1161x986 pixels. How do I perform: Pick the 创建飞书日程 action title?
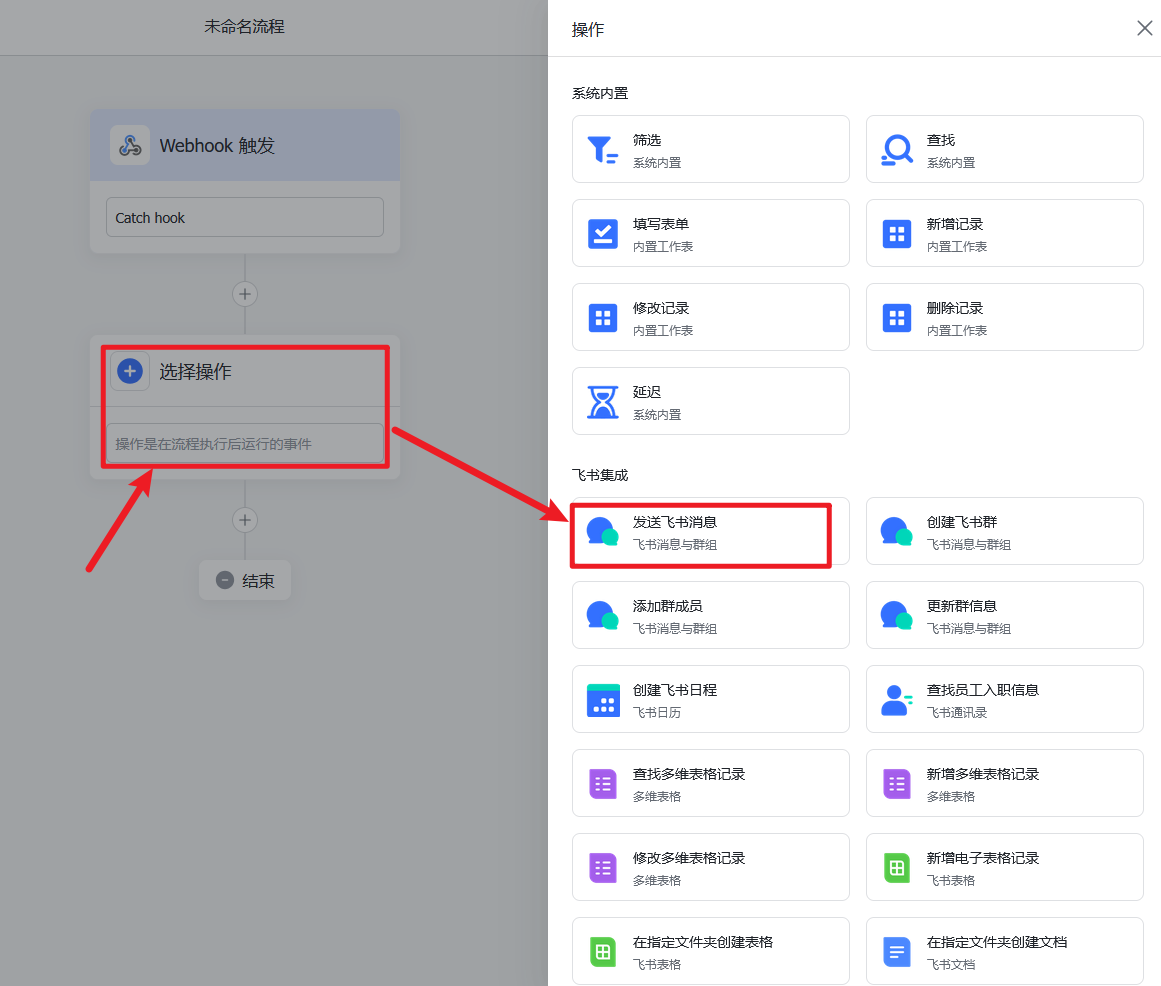coord(675,690)
